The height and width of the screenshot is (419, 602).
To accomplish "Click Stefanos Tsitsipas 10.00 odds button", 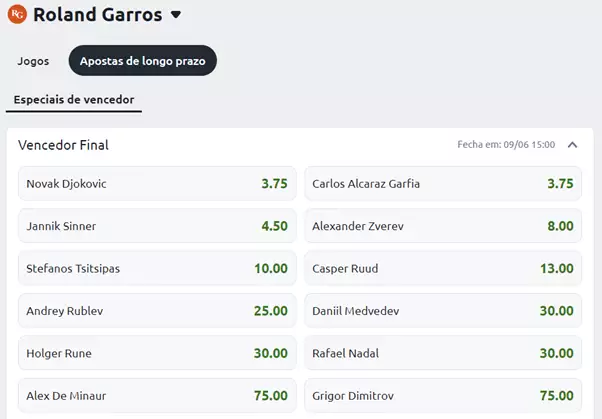I will point(157,268).
